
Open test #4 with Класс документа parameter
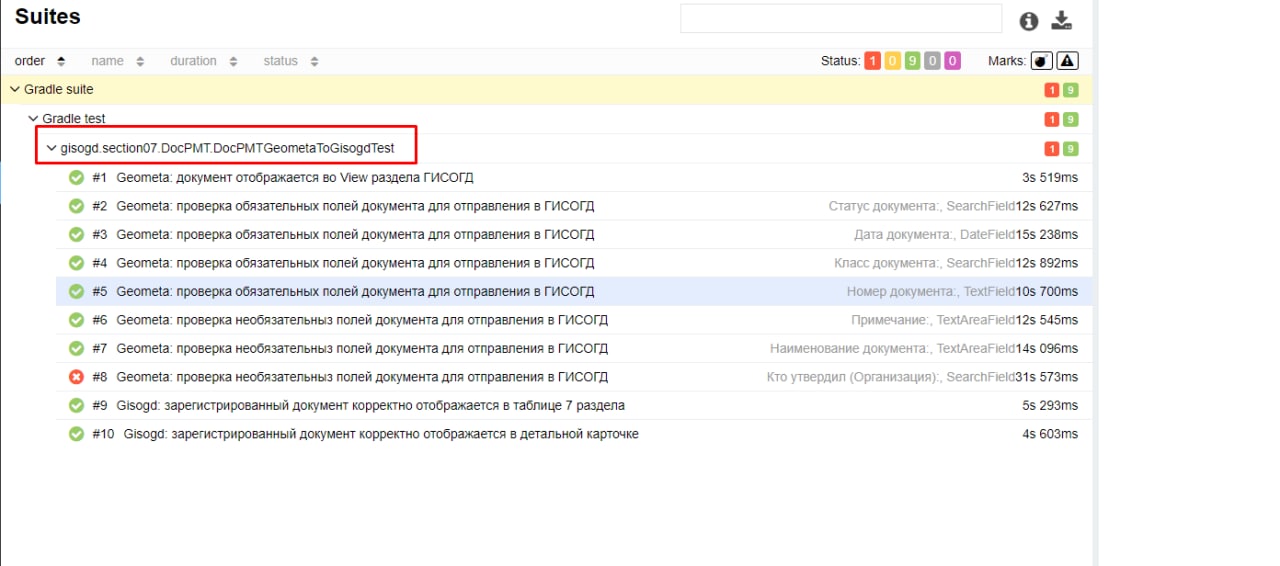tap(574, 263)
